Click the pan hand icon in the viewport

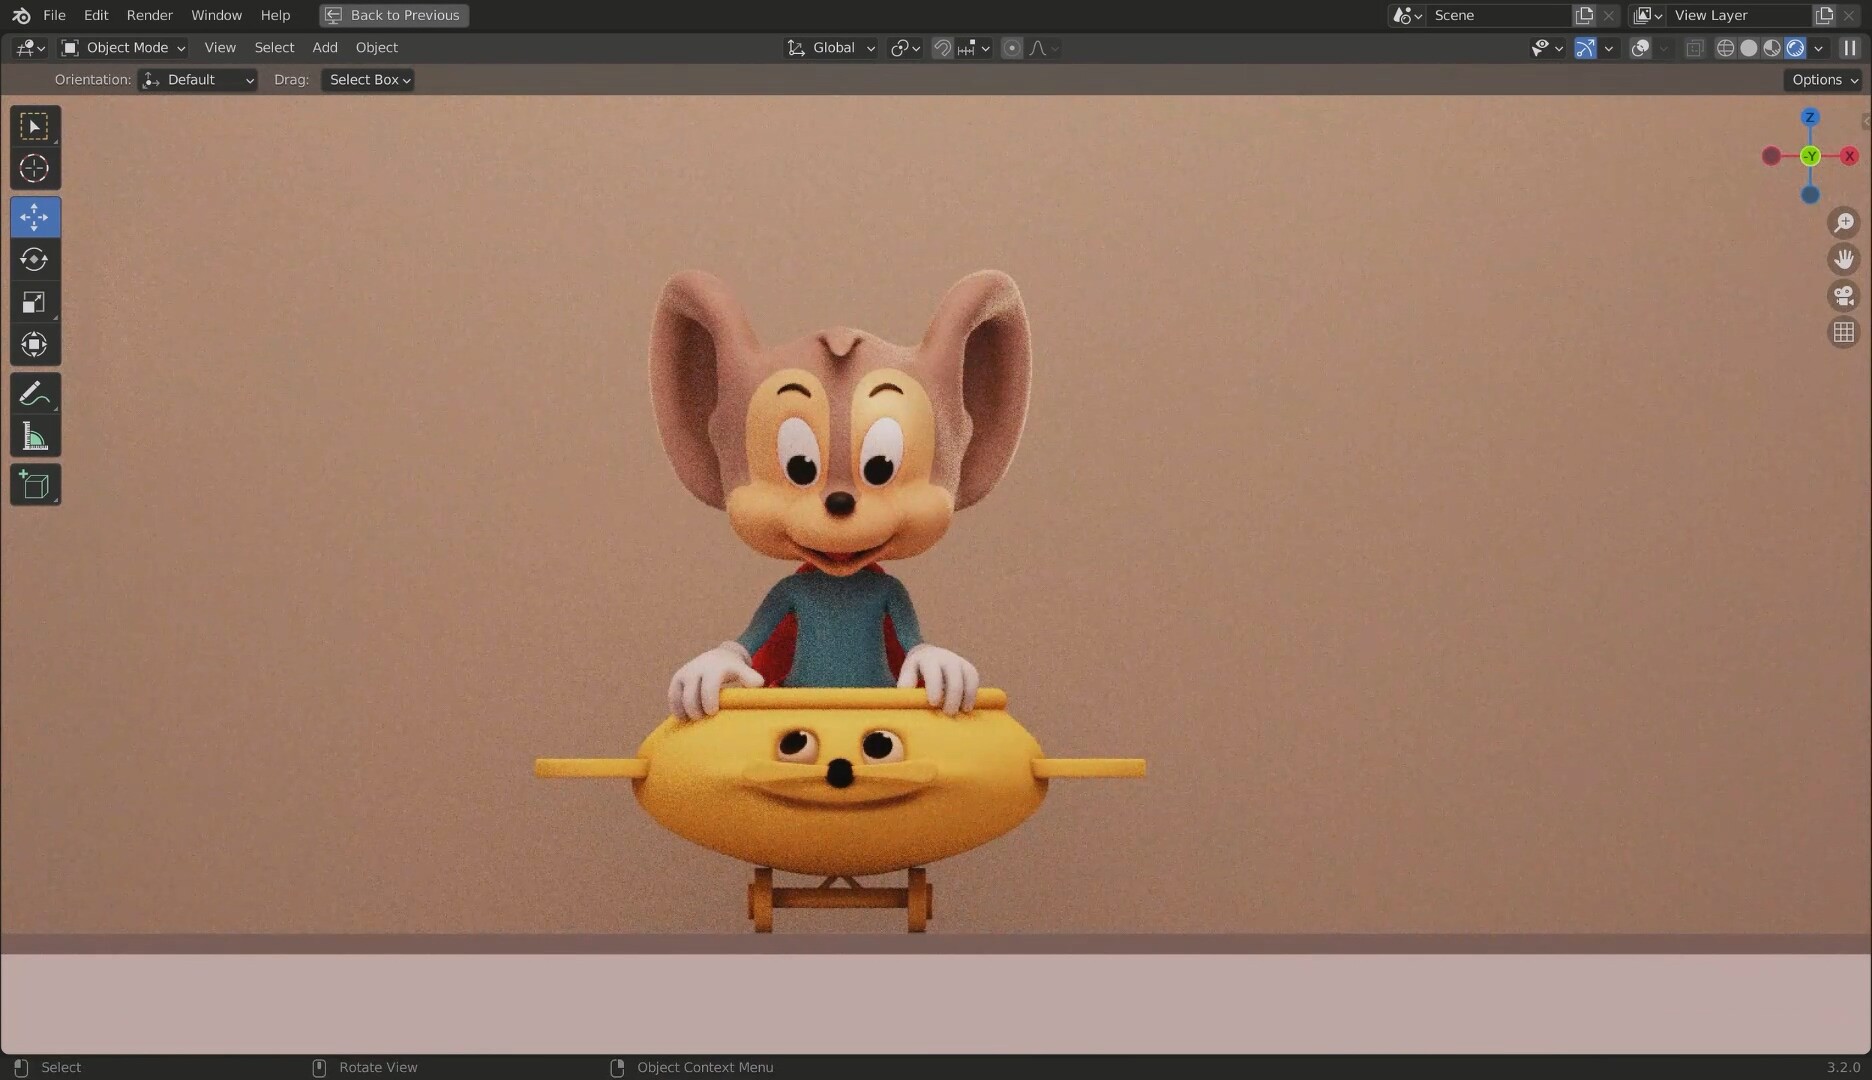pyautogui.click(x=1845, y=258)
